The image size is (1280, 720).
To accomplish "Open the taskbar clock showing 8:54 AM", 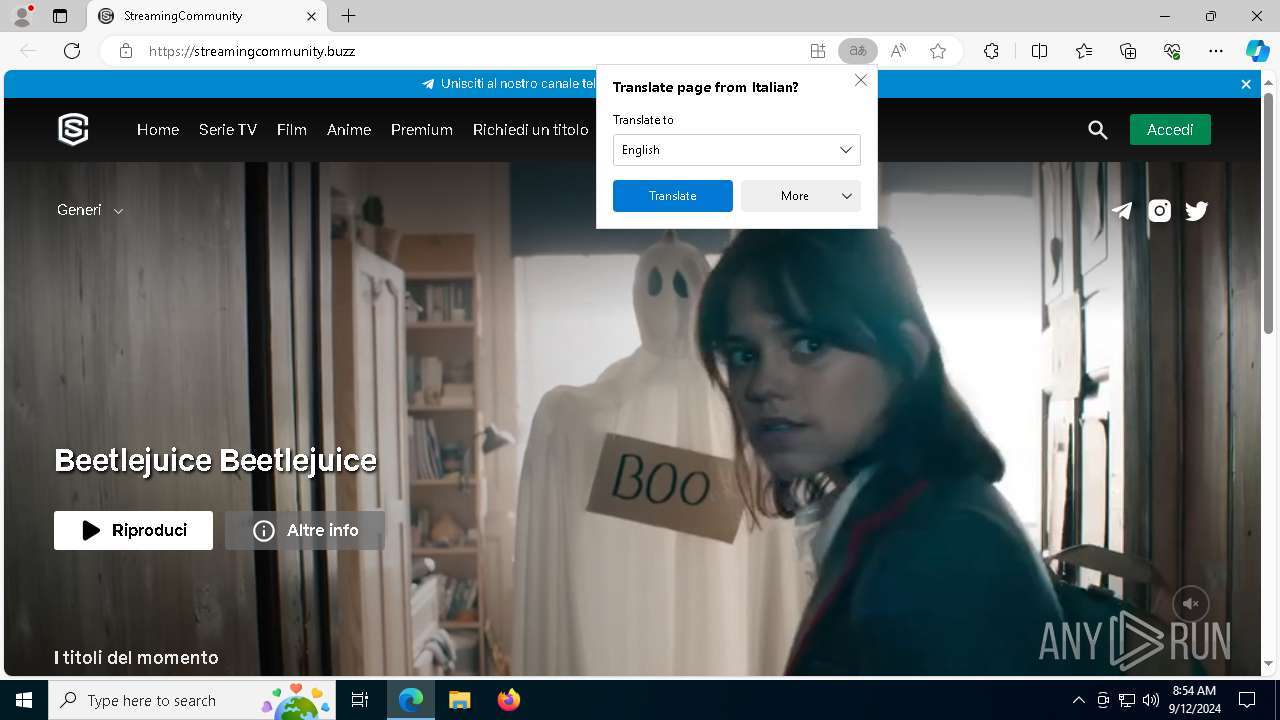I will click(1194, 700).
